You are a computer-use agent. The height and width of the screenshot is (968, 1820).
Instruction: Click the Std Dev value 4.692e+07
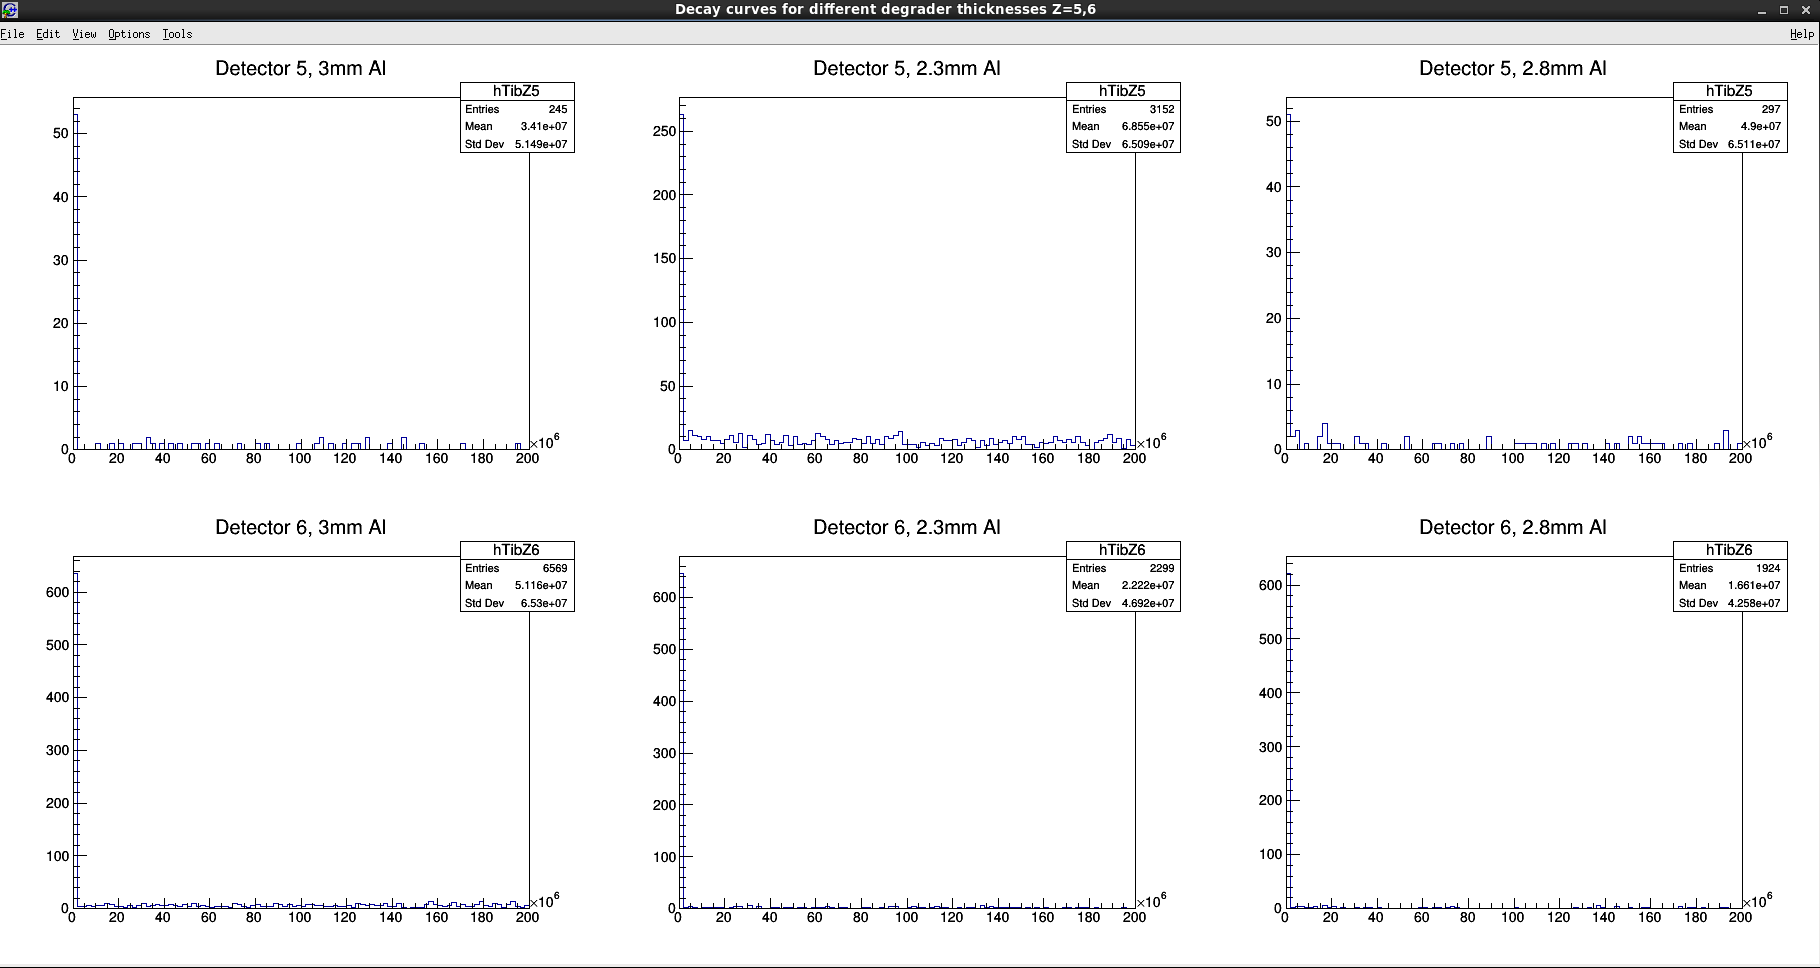[1148, 603]
